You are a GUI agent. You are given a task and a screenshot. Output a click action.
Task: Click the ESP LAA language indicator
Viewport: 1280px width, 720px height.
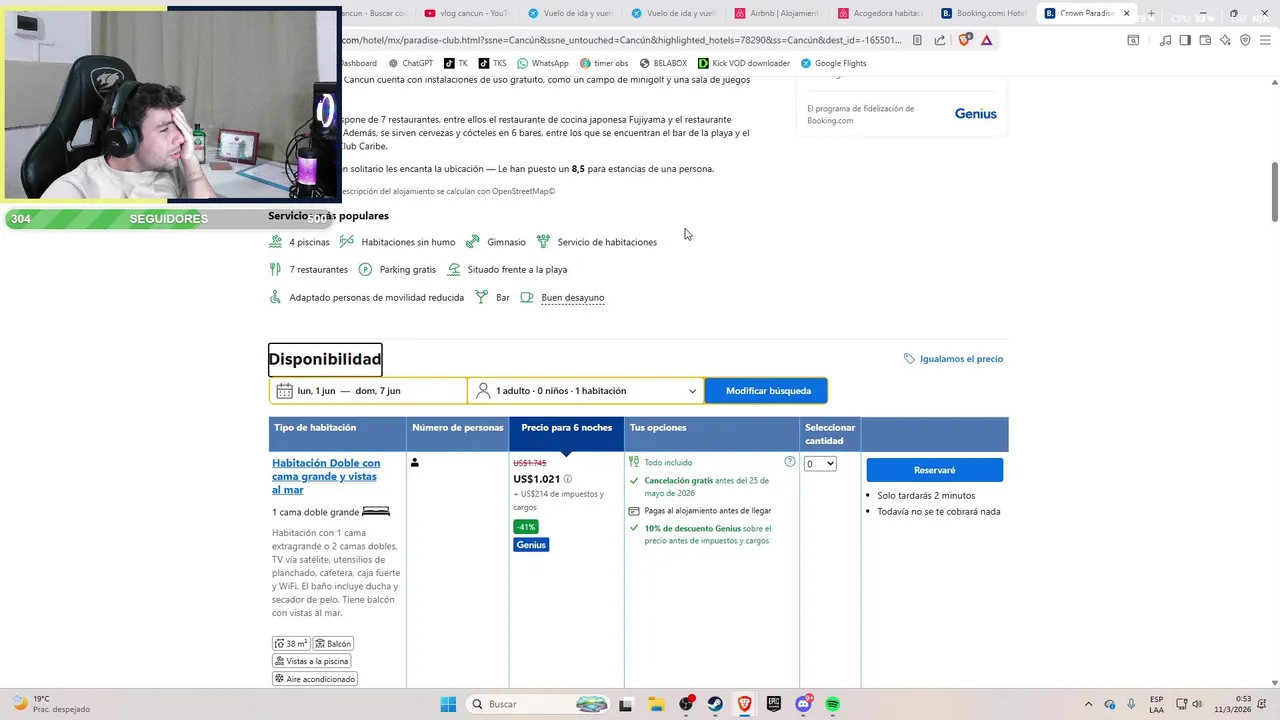point(1156,704)
